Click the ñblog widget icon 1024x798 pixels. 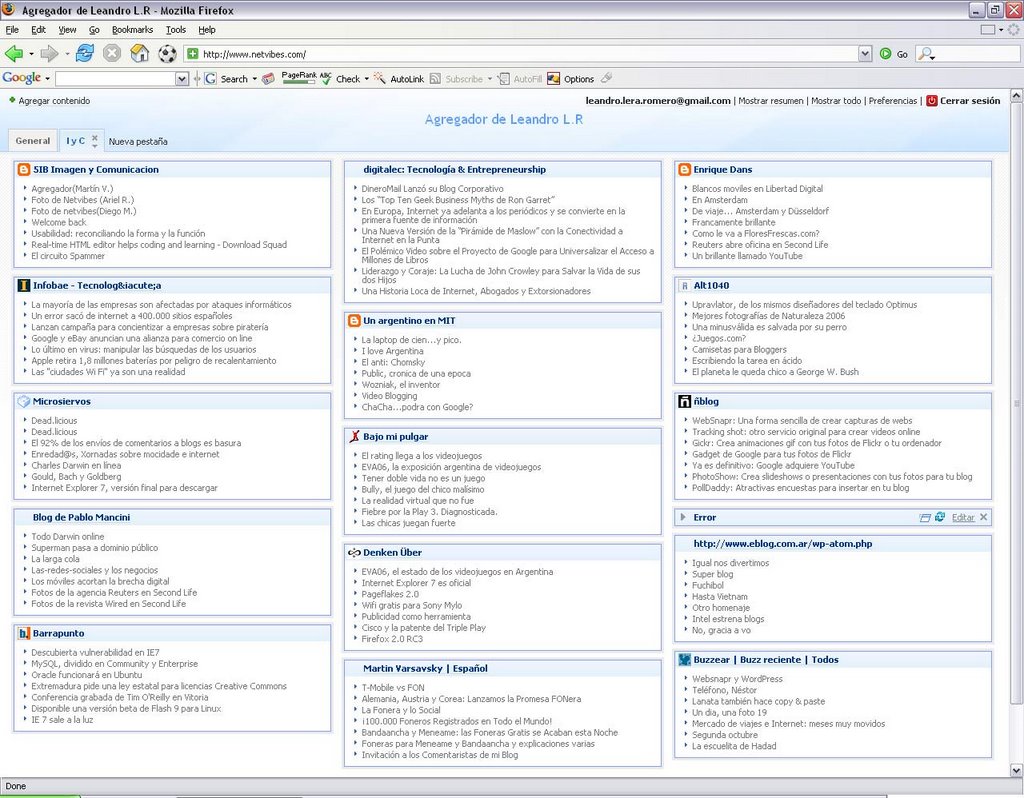coord(684,402)
